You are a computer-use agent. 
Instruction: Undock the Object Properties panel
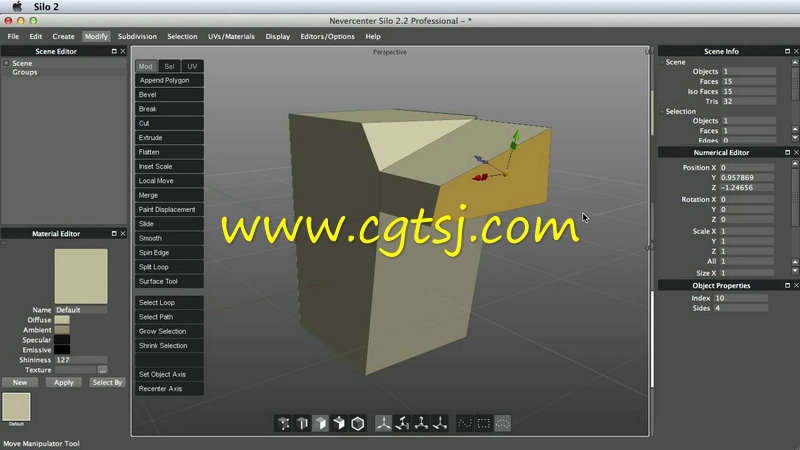[x=787, y=285]
